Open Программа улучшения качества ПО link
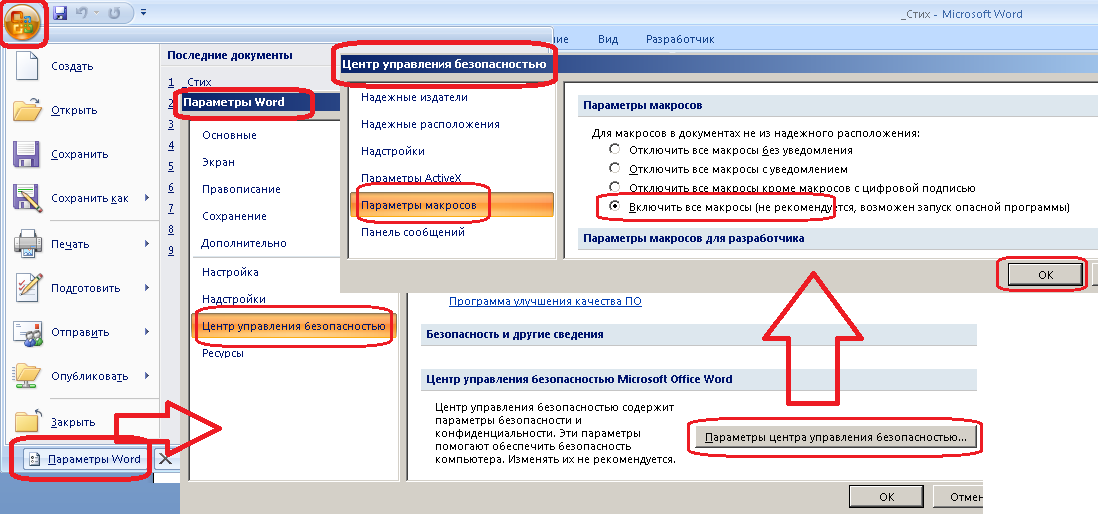The height and width of the screenshot is (514, 1098). (545, 301)
